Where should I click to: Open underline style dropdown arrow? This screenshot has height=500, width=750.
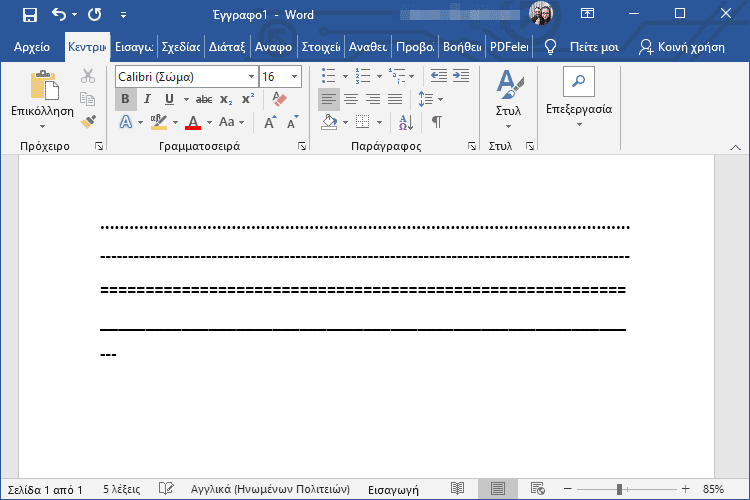[186, 100]
